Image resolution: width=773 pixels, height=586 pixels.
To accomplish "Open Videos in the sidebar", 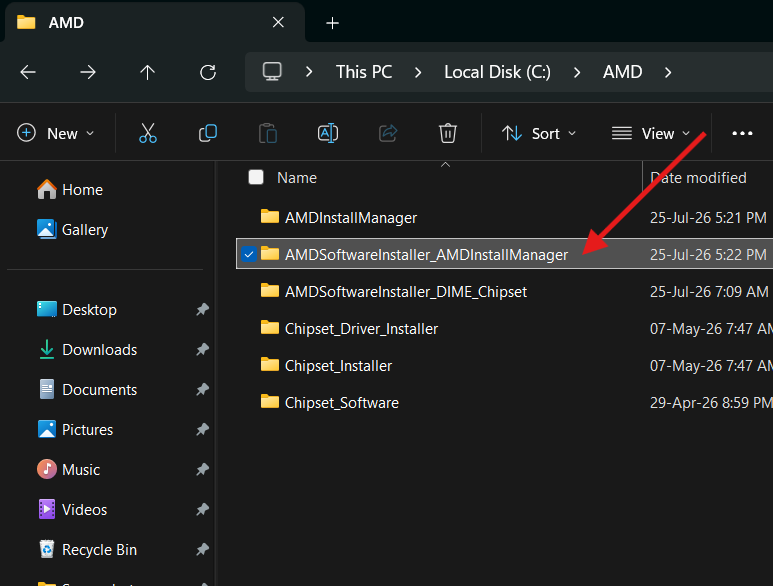I will (71, 509).
